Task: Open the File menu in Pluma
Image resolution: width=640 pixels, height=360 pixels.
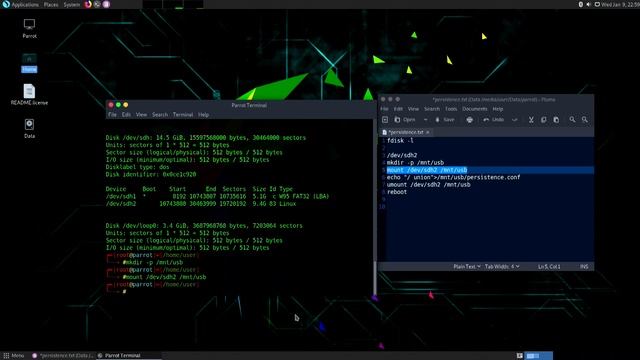Action: click(x=384, y=109)
